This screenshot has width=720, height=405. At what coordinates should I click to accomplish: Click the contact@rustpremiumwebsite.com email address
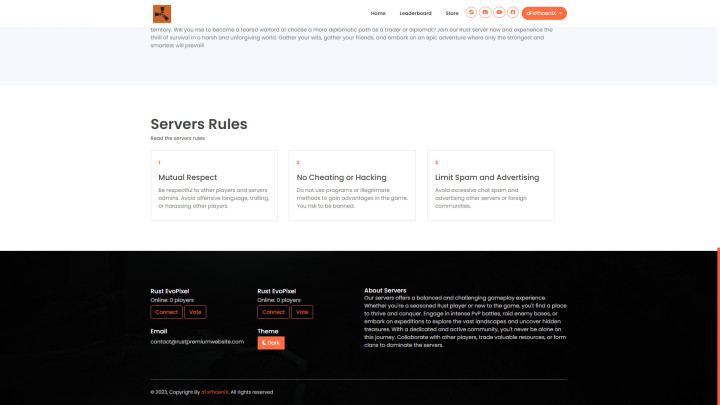pyautogui.click(x=197, y=342)
